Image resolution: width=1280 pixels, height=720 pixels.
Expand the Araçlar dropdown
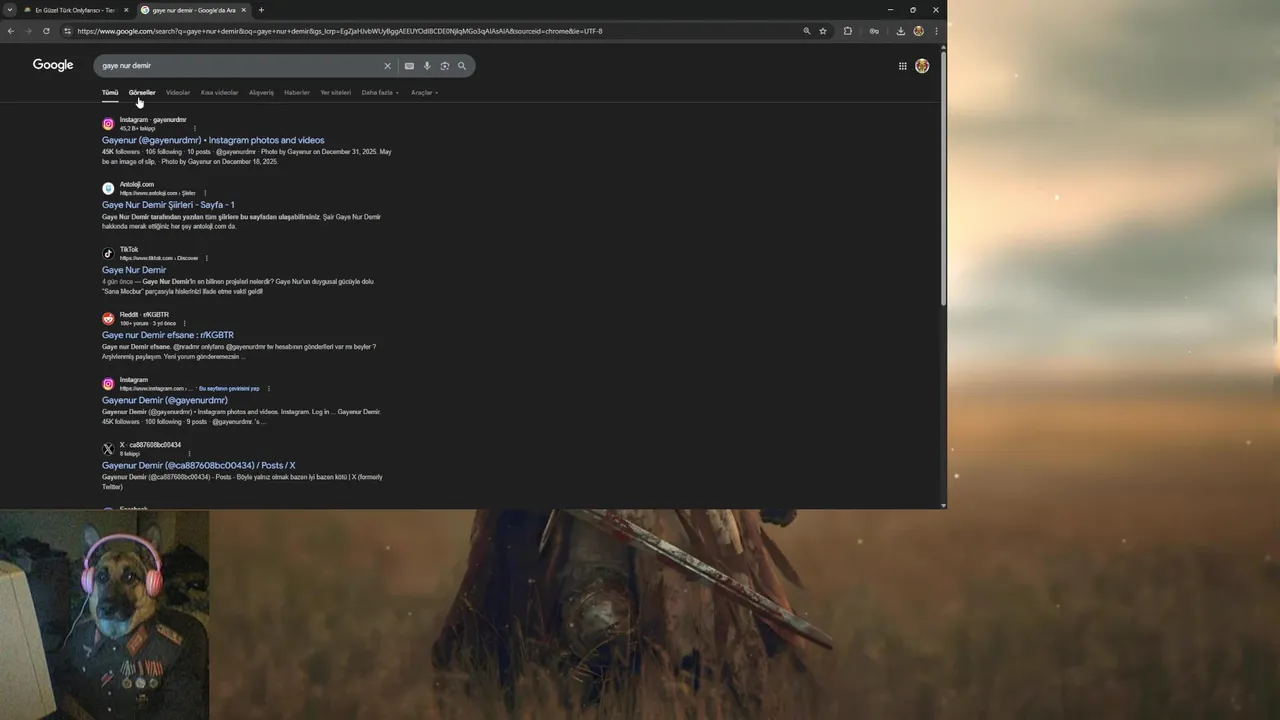pyautogui.click(x=425, y=93)
